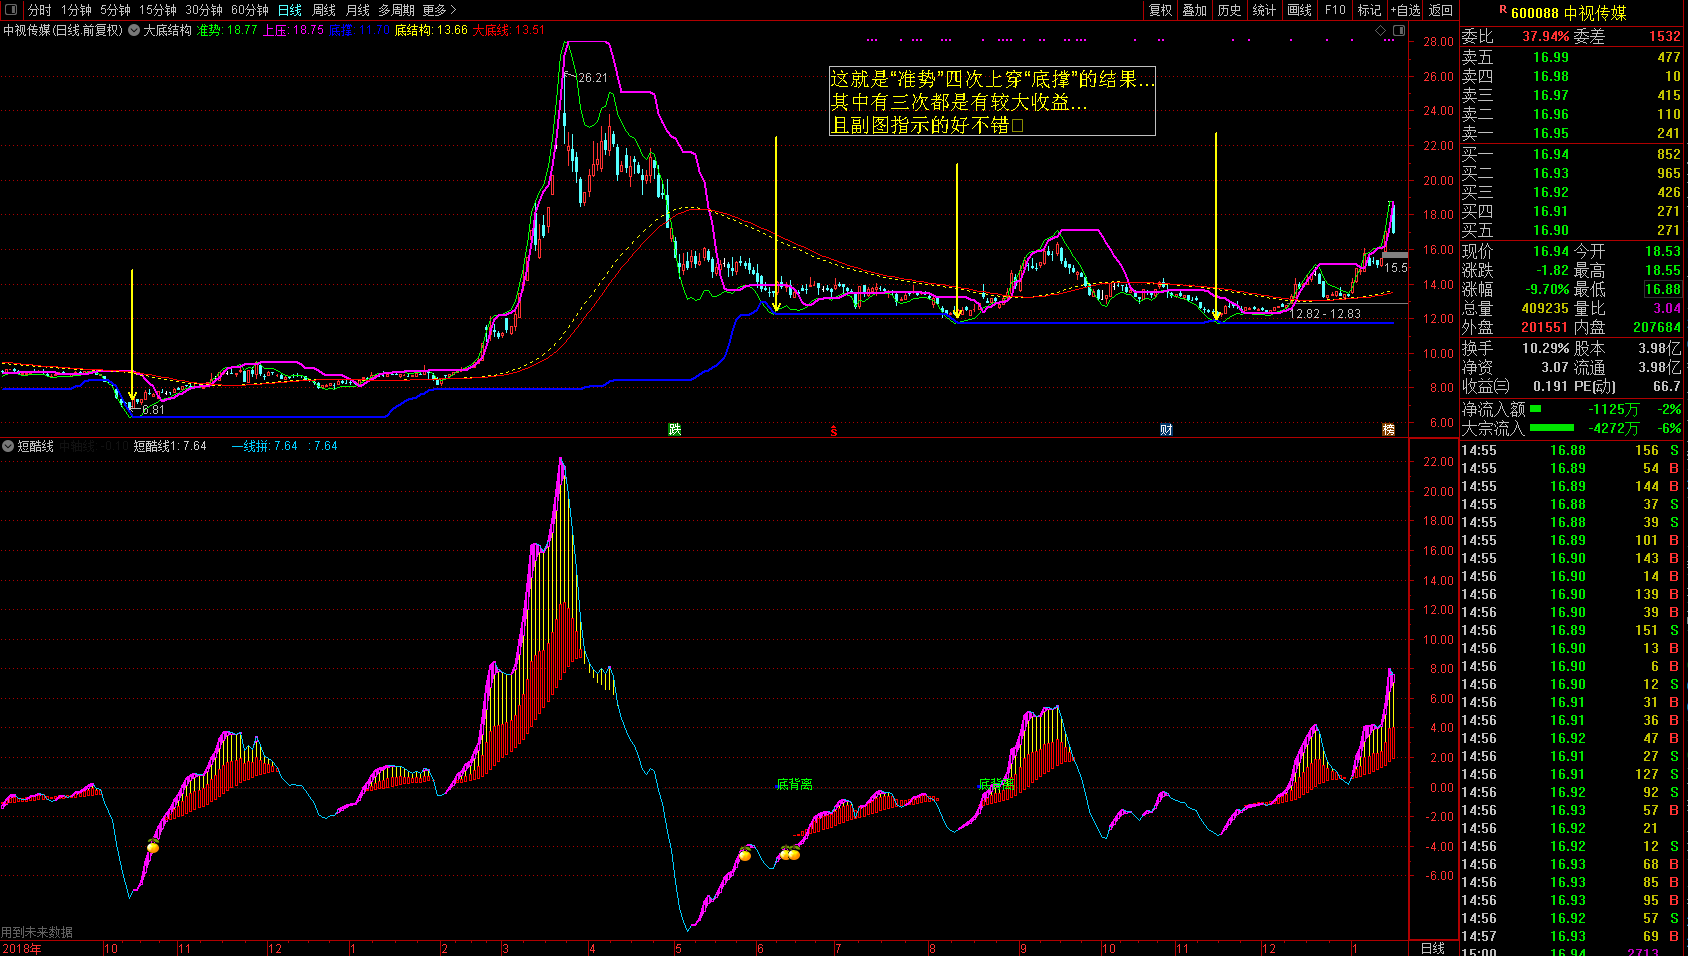Image resolution: width=1688 pixels, height=956 pixels.
Task: Open the 短酷线 indicator dropdown arrow
Action: coord(9,446)
